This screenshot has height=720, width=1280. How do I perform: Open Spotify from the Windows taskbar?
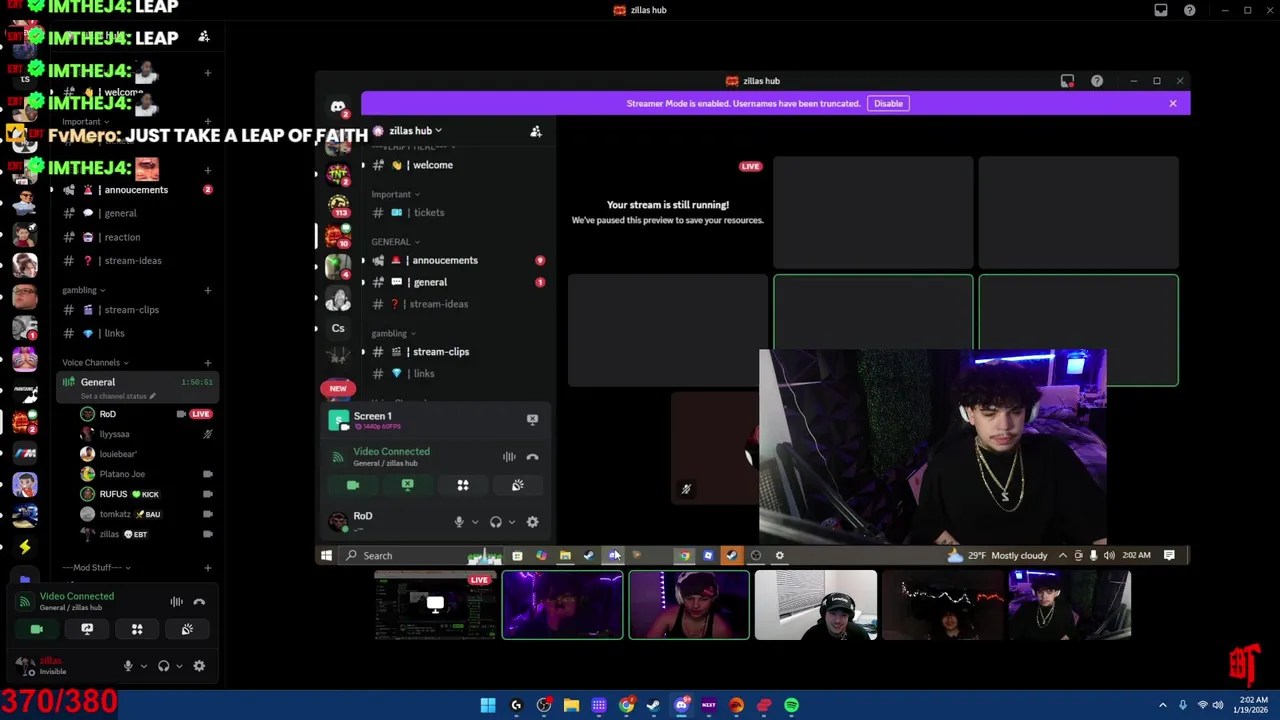[791, 705]
